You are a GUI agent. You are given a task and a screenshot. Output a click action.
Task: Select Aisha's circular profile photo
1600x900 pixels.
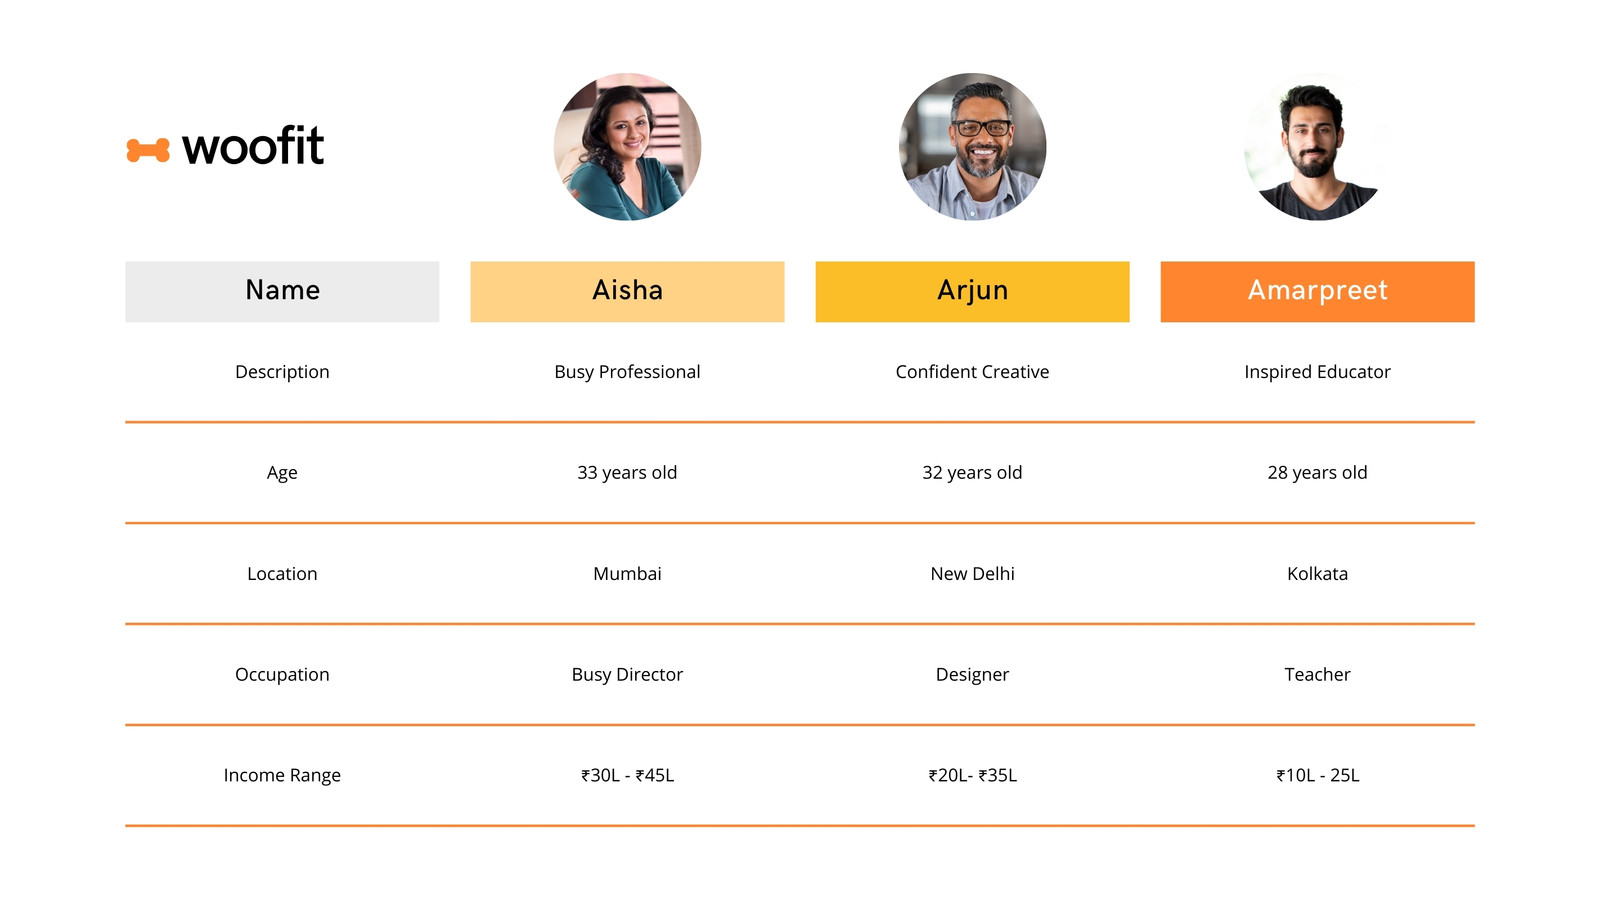click(x=627, y=147)
